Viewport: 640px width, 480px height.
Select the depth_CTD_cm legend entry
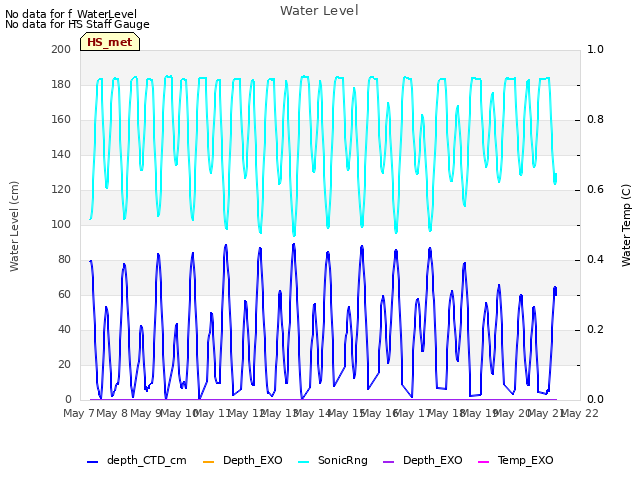tap(137, 461)
